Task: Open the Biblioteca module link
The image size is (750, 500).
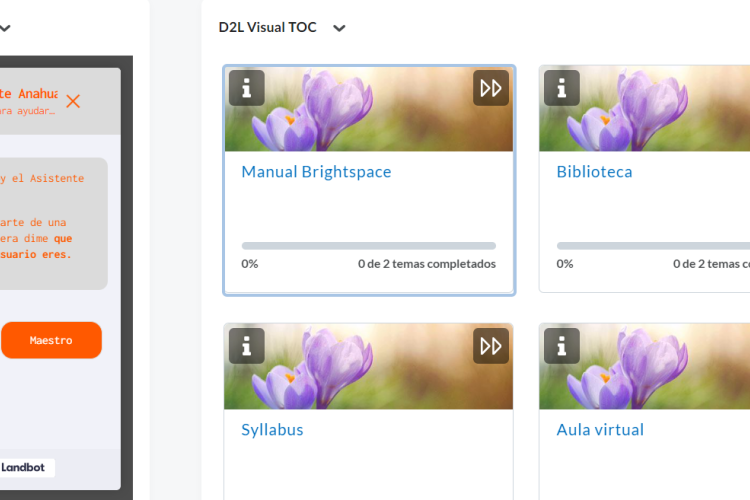Action: tap(594, 172)
